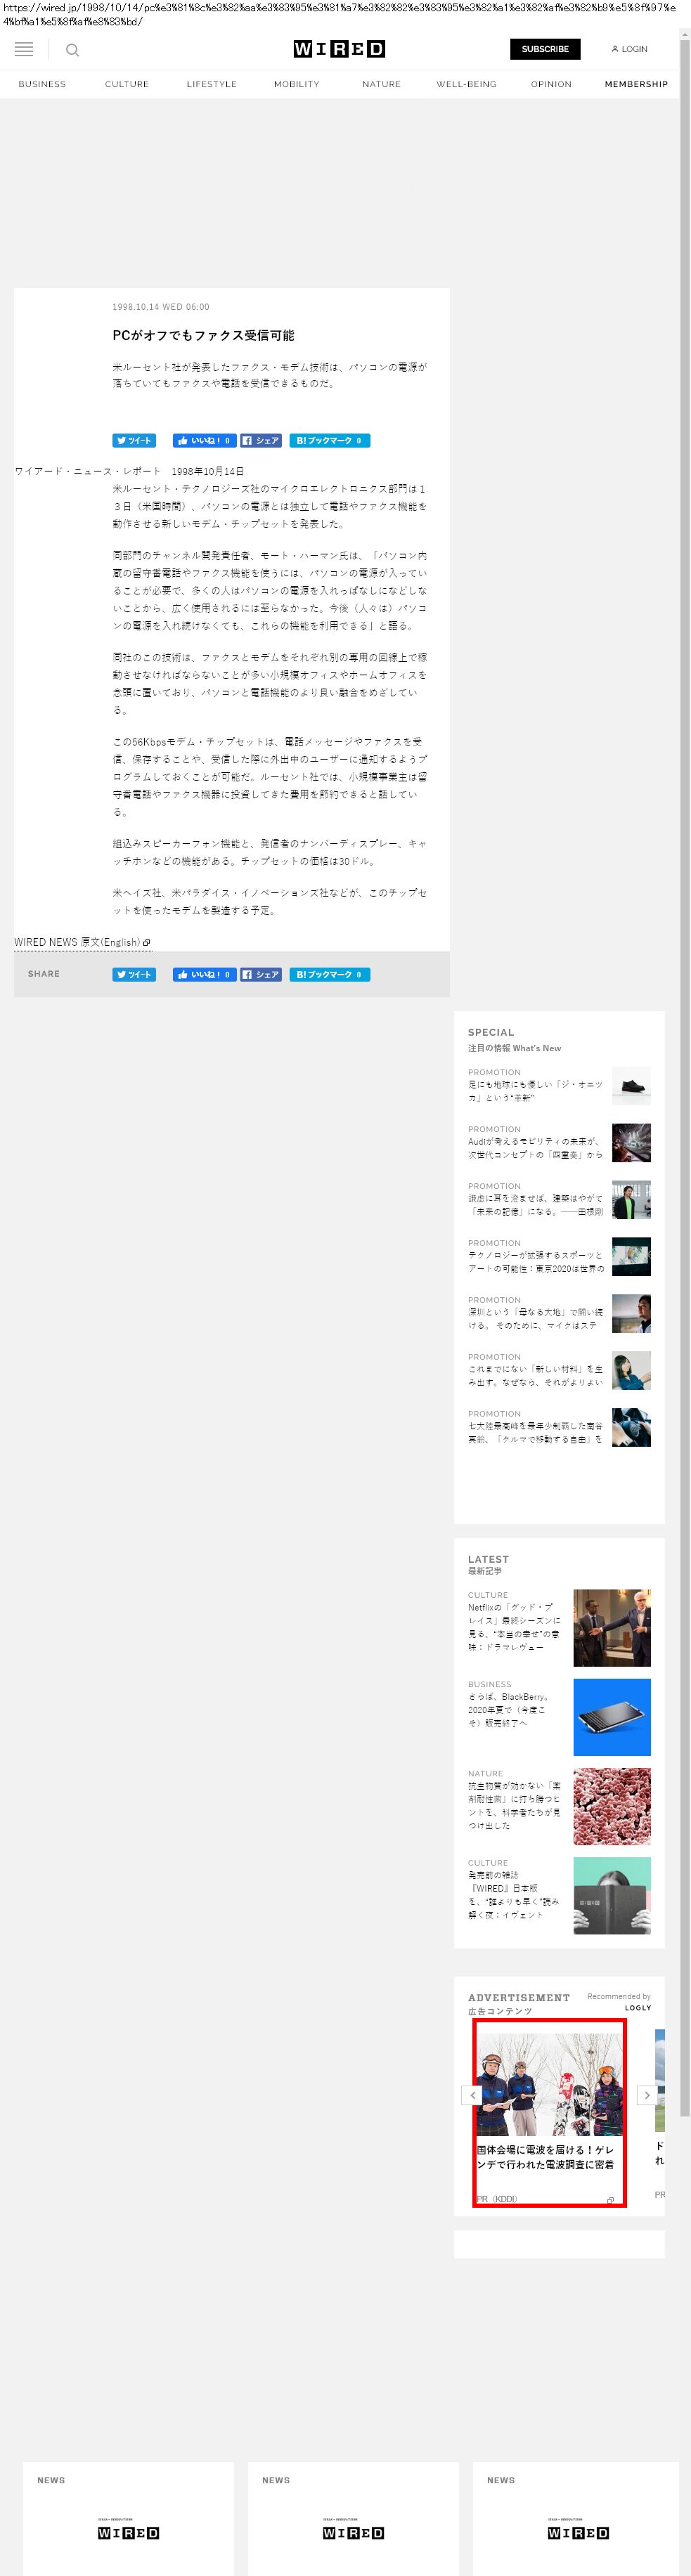Click the bottom Hatena bookmark button
This screenshot has height=2576, width=691.
pos(329,974)
